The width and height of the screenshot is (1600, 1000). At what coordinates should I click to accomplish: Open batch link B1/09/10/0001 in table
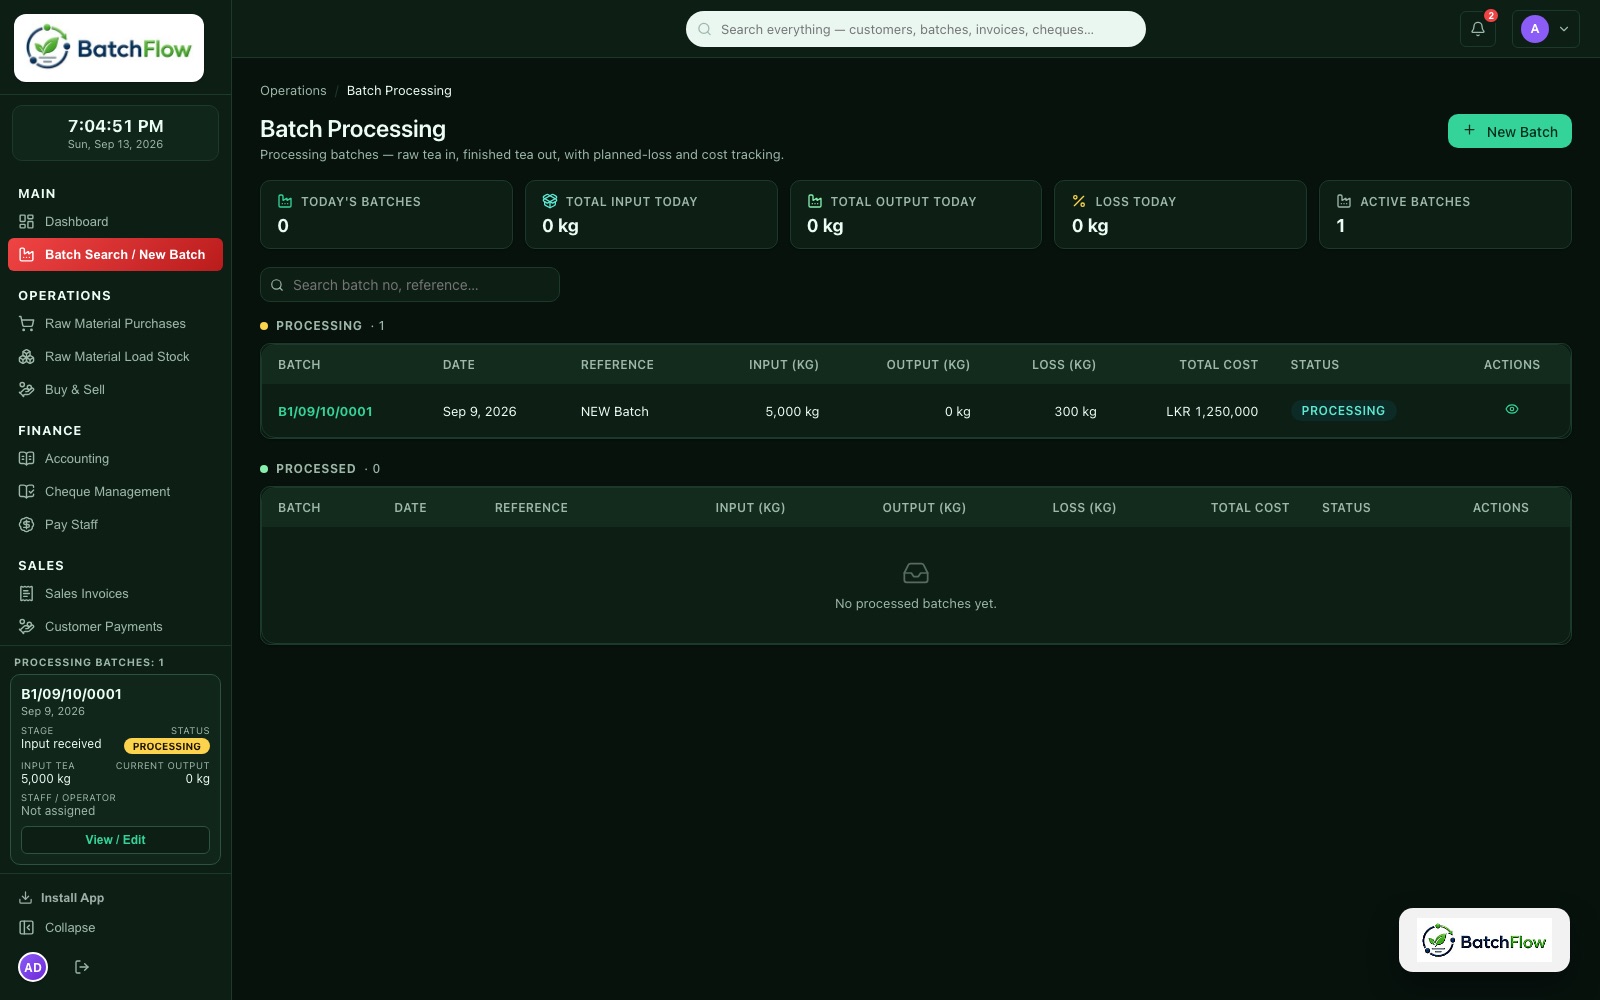(x=325, y=412)
